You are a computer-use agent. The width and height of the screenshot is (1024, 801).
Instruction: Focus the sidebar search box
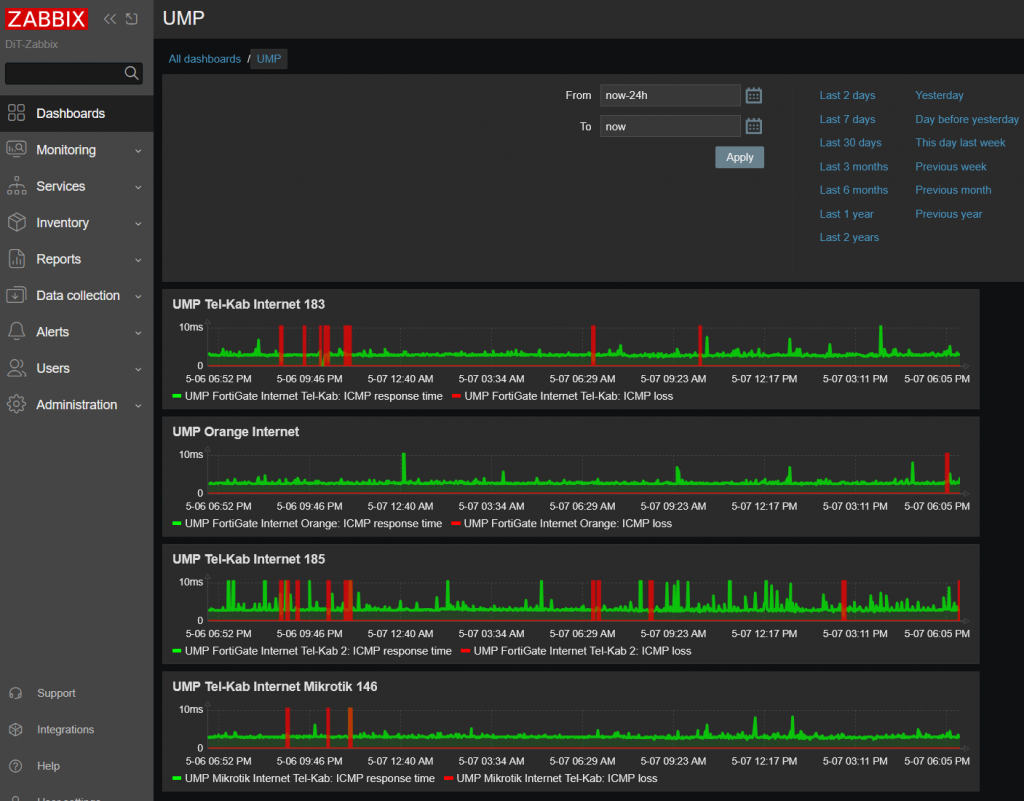63,73
